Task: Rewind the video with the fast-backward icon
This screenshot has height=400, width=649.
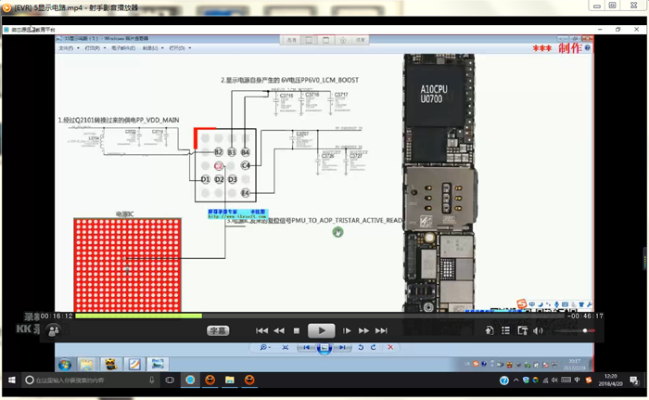Action: coord(279,330)
